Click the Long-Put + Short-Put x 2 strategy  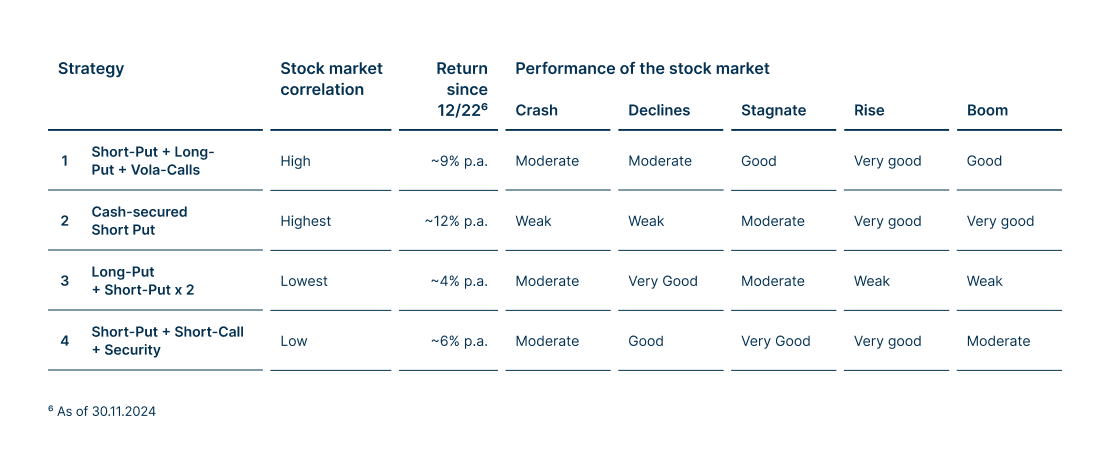coord(142,281)
